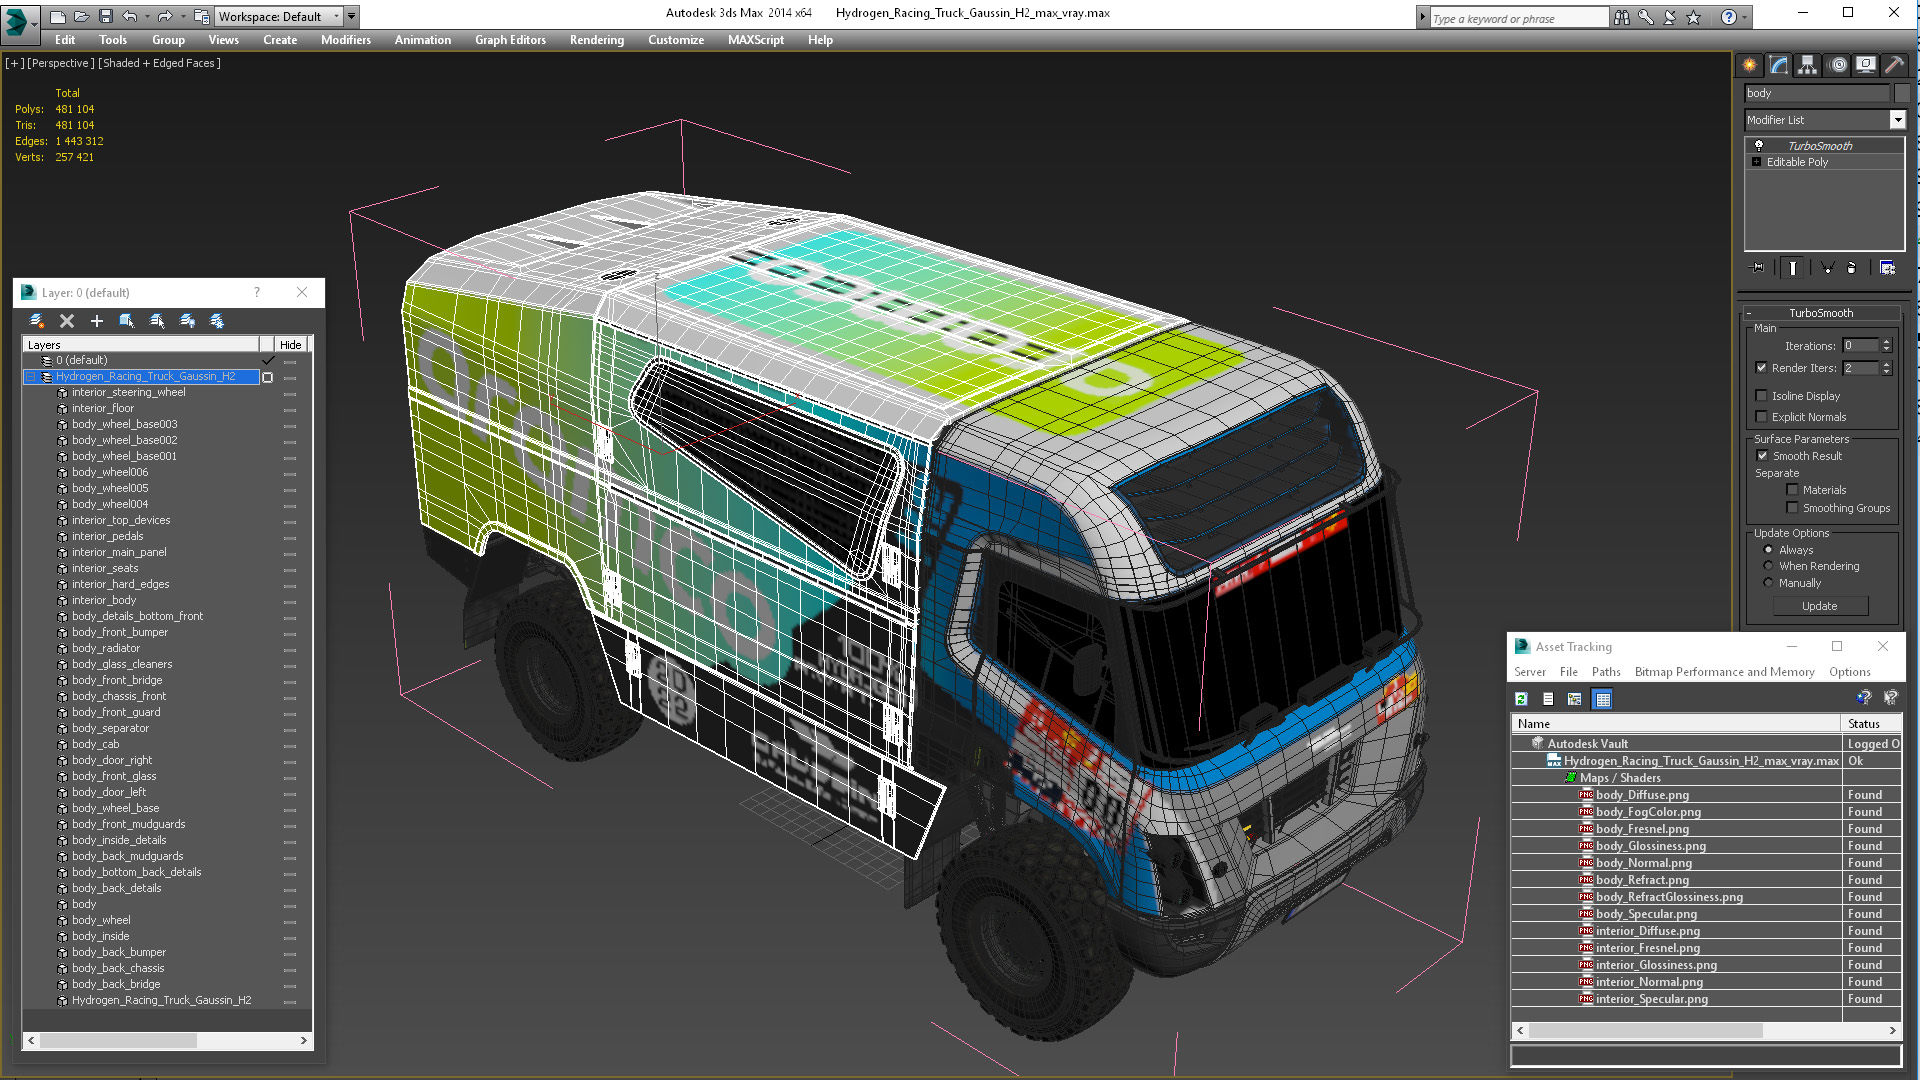Toggle Render Iters checkbox

(1761, 368)
